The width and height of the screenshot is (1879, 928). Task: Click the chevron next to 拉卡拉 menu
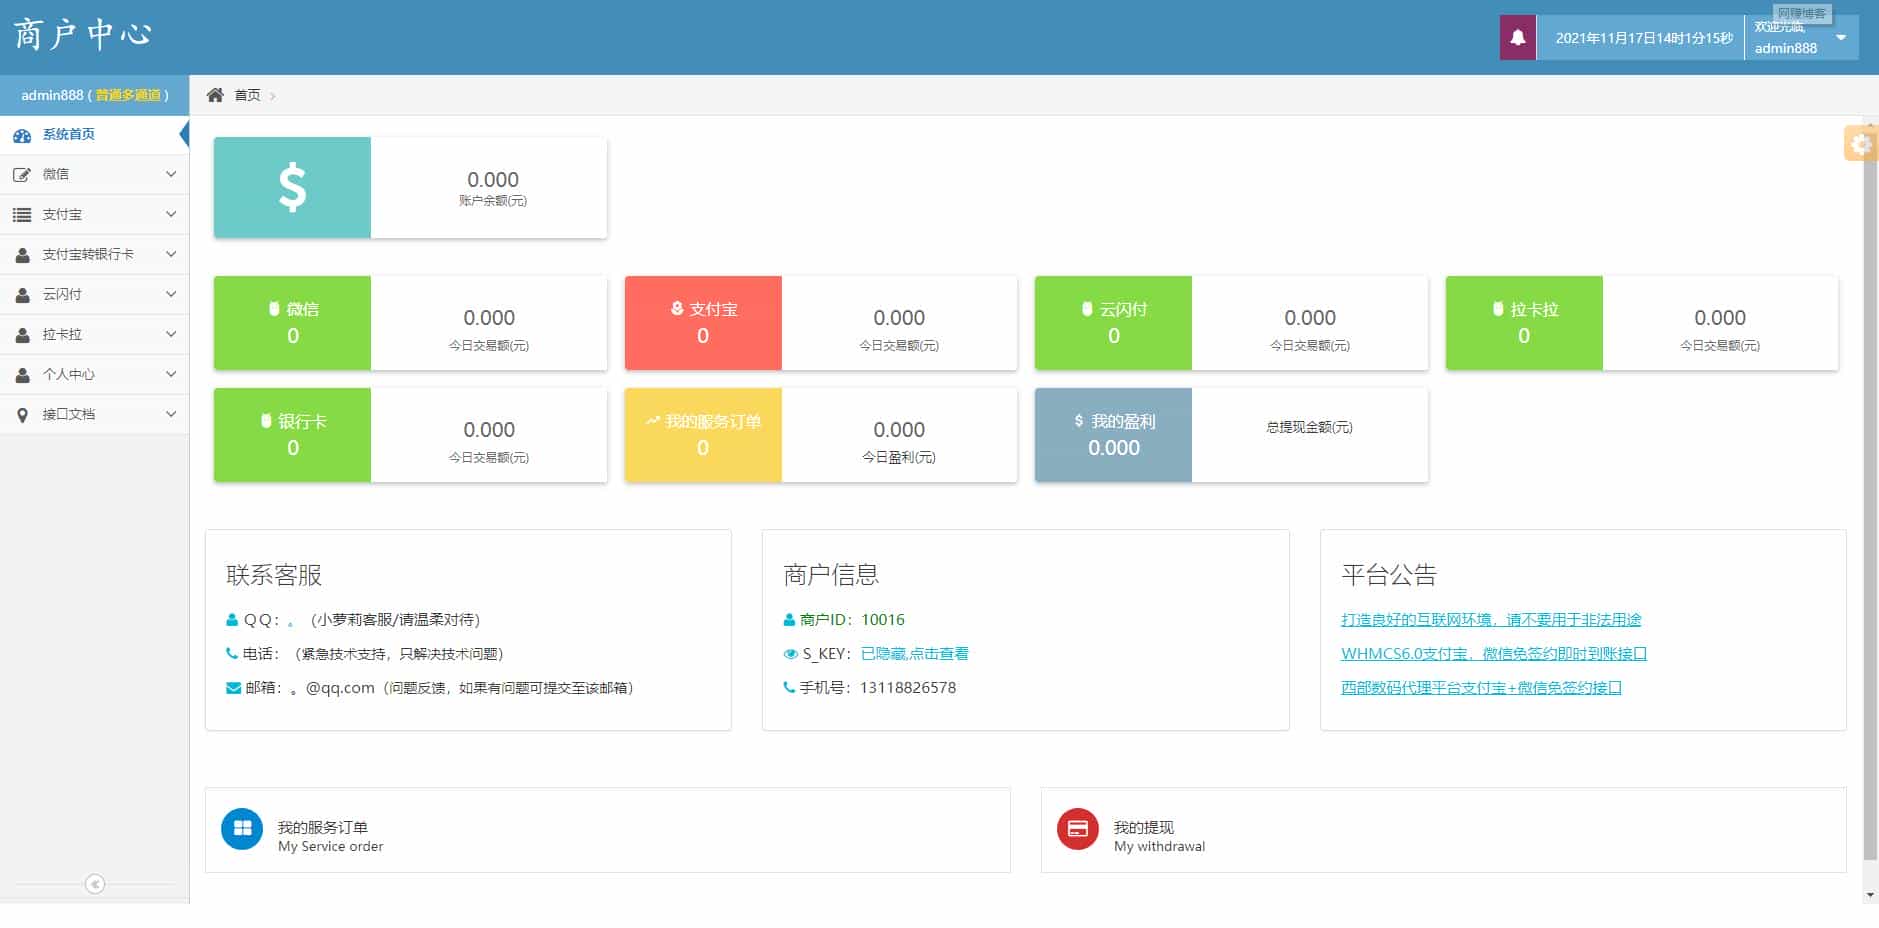click(x=171, y=334)
